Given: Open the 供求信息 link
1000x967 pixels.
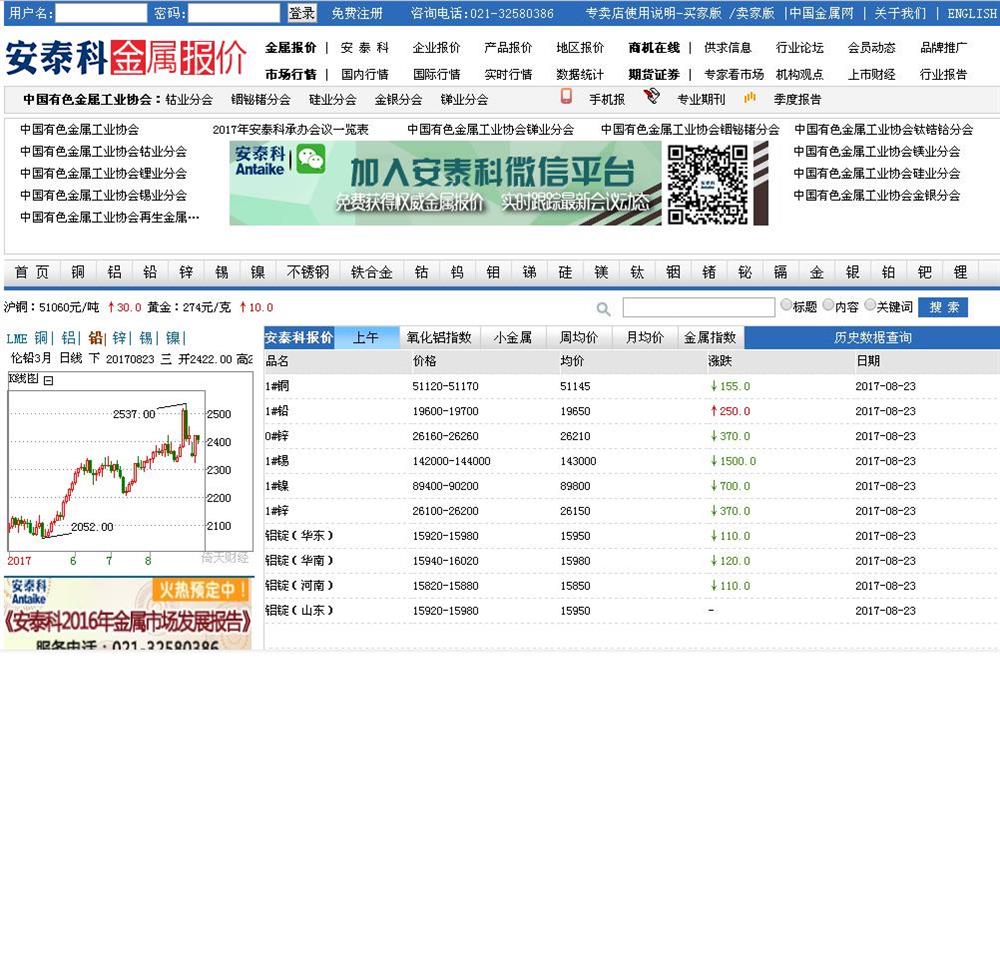Looking at the screenshot, I should 728,48.
